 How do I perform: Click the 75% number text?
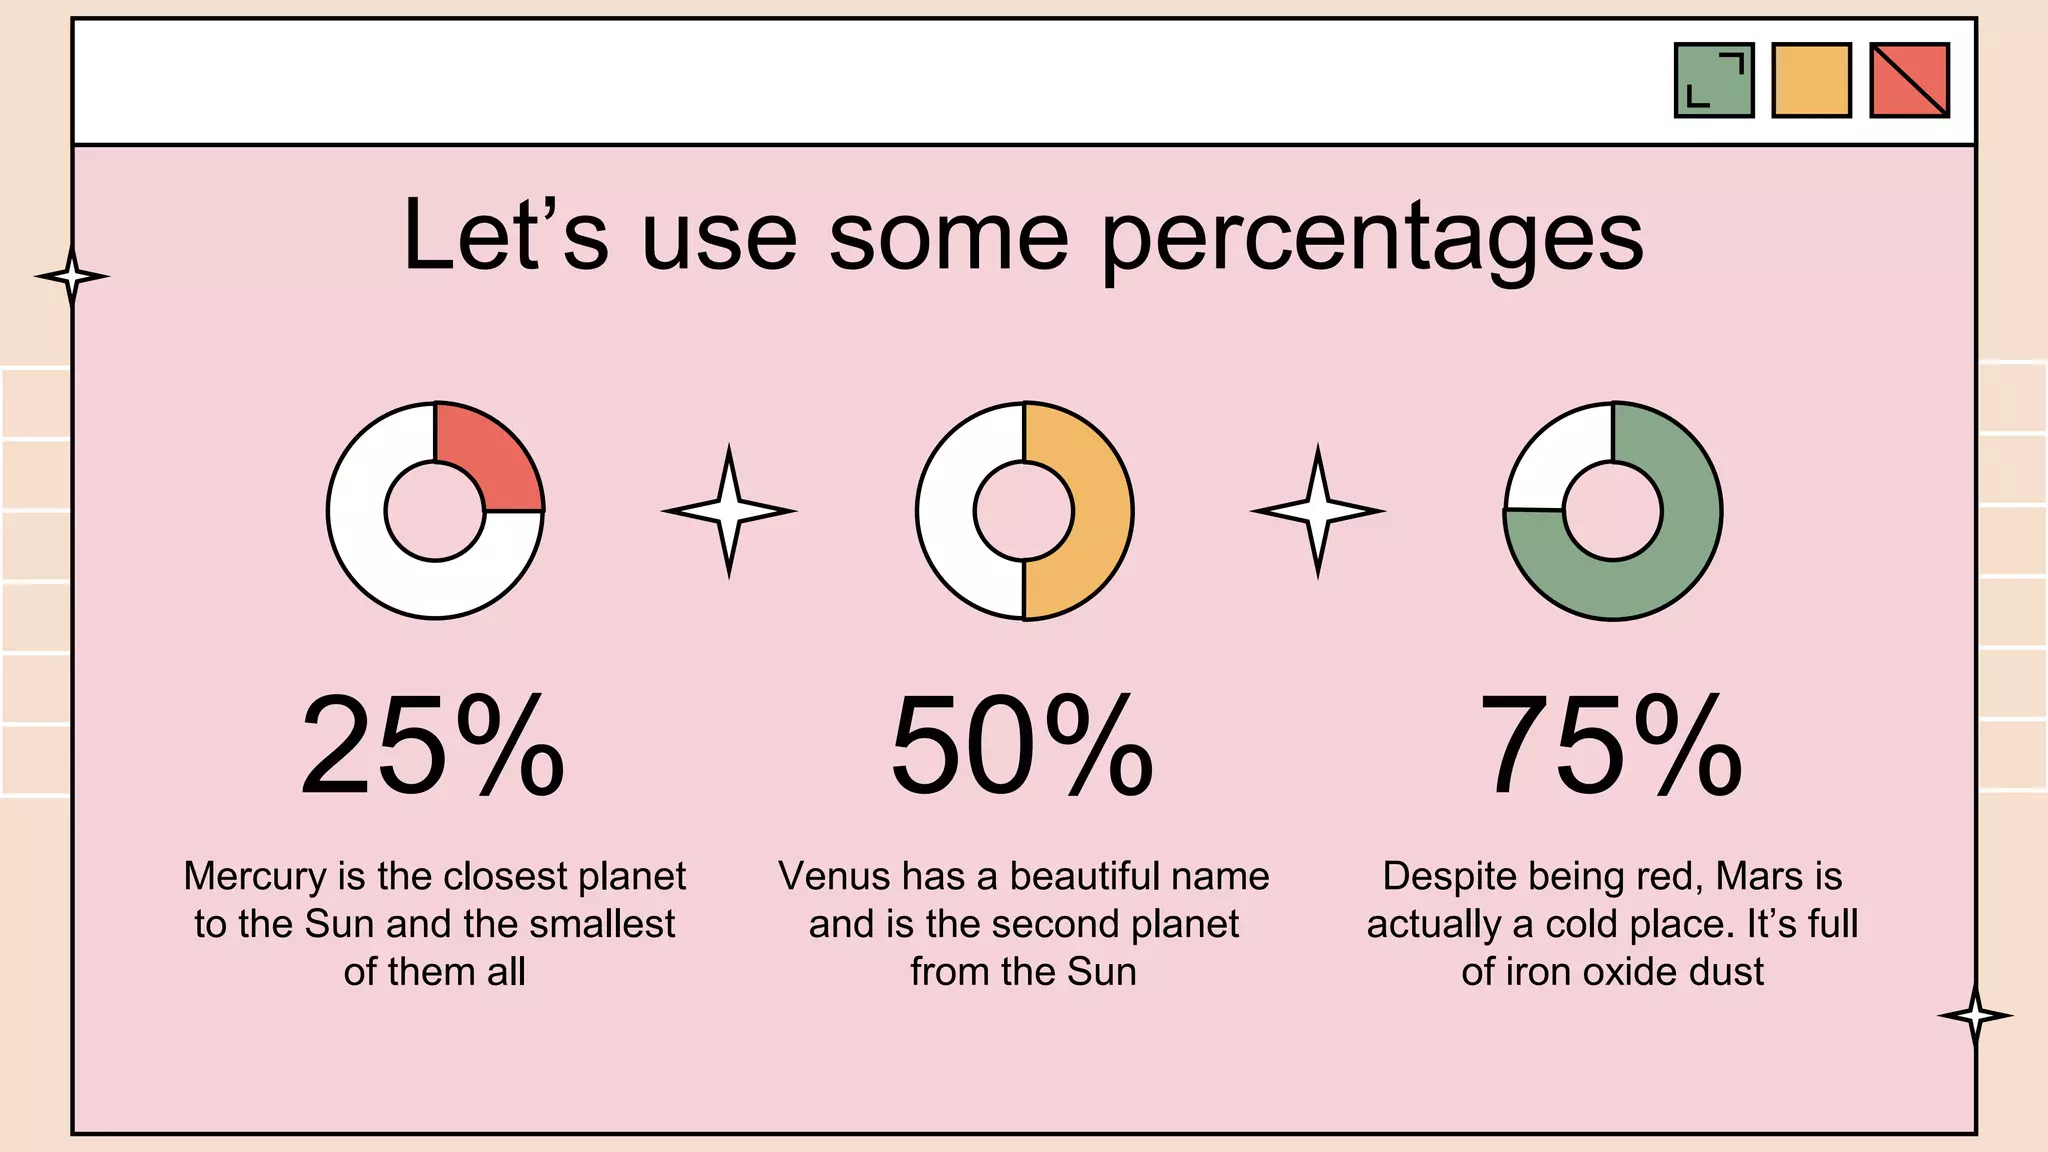tap(1611, 746)
